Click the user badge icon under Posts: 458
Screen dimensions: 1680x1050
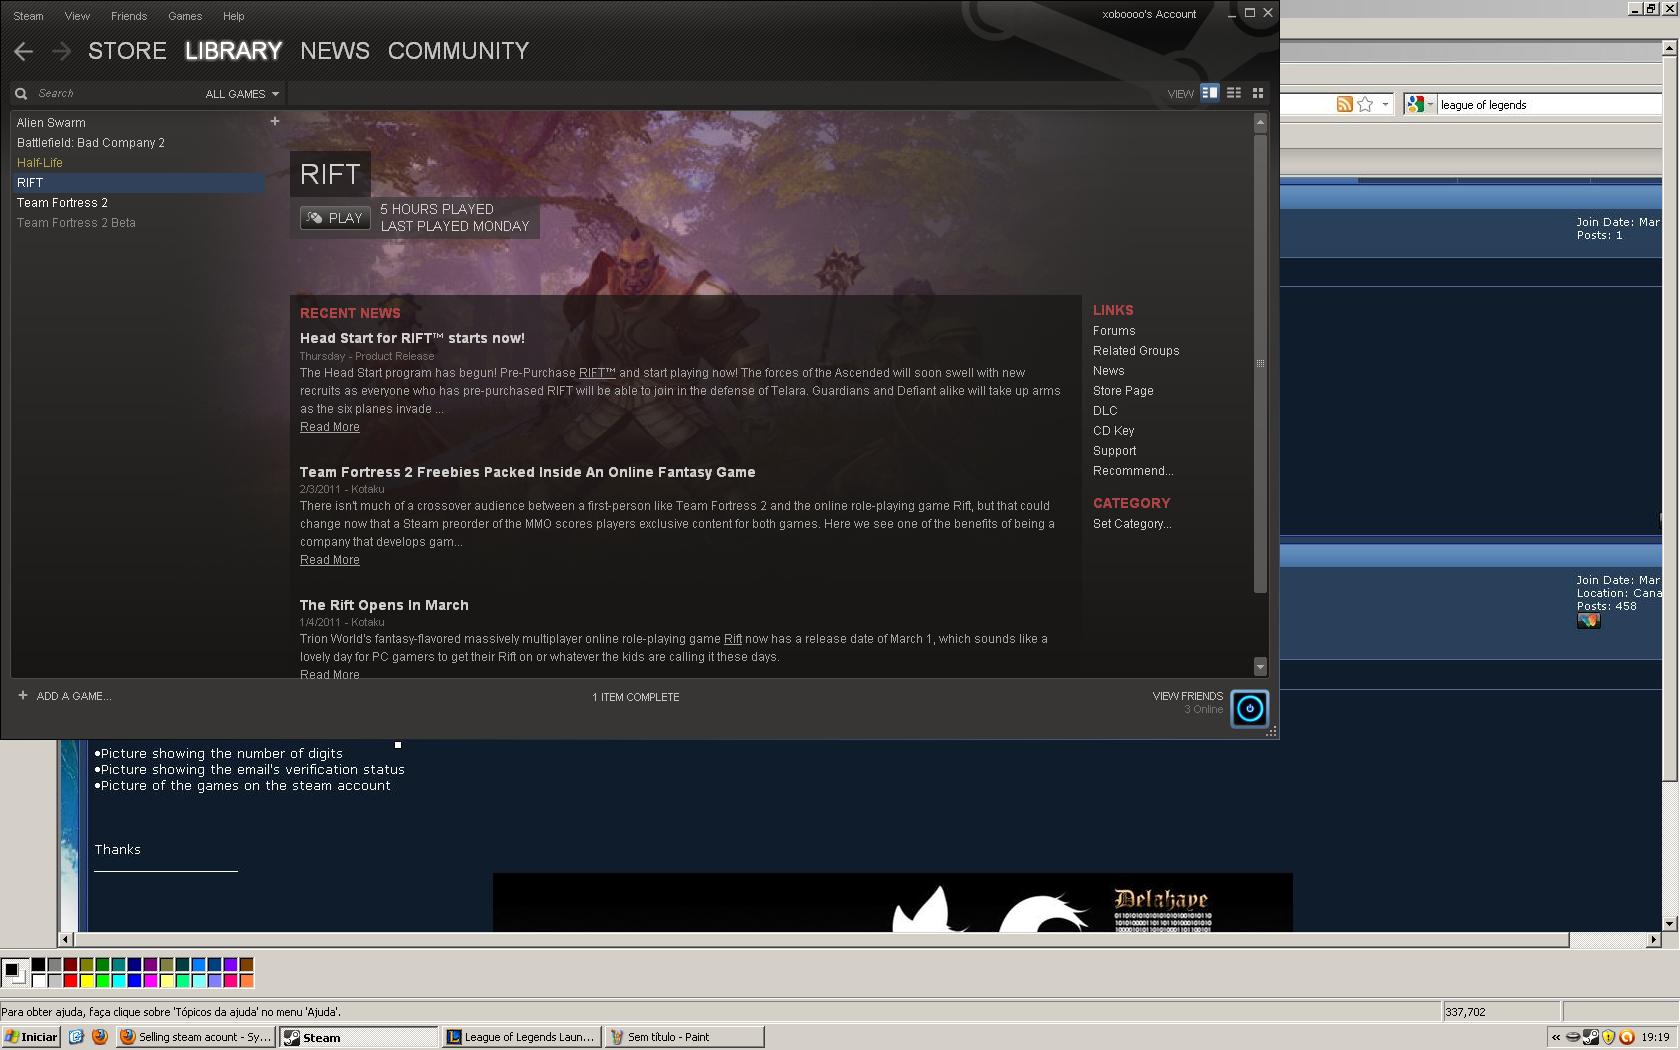1589,621
